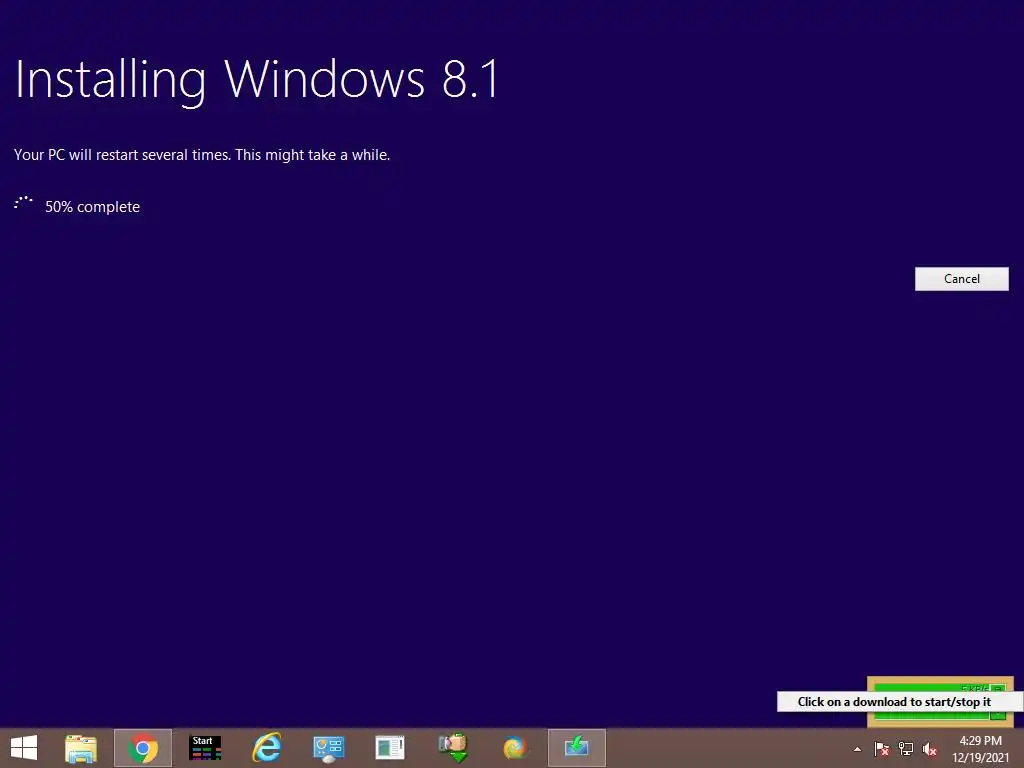This screenshot has height=768, width=1024.
Task: Open the download manager icon with green arrow
Action: coord(453,748)
